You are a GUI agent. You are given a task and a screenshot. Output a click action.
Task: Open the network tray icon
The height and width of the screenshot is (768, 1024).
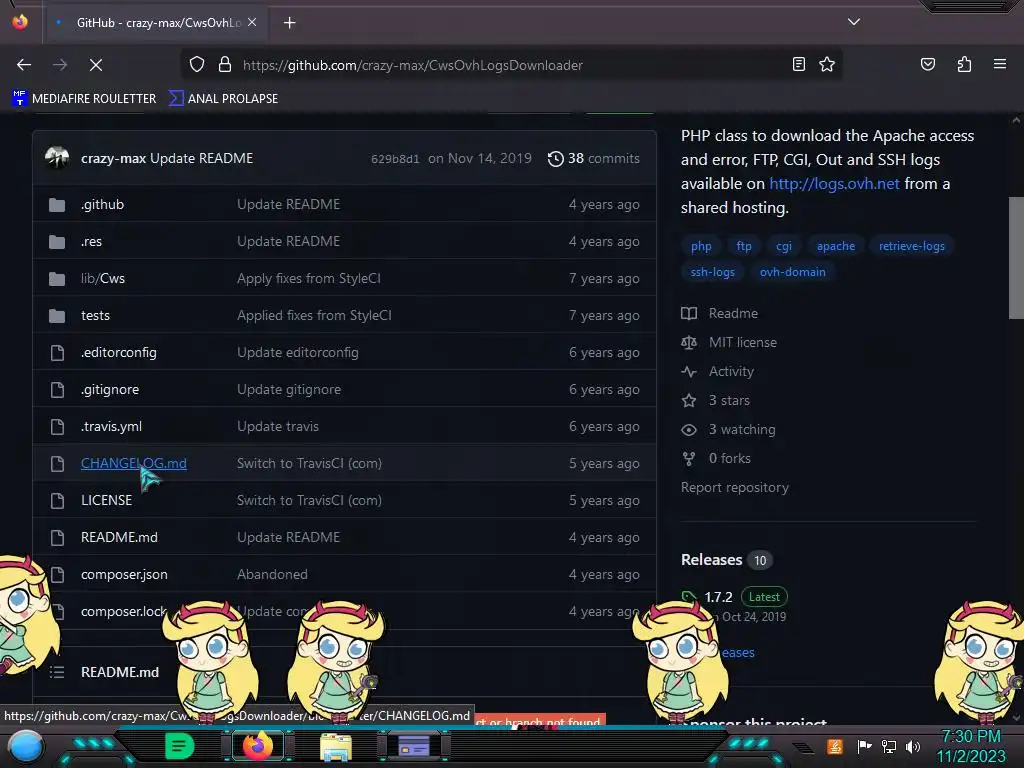pos(889,746)
